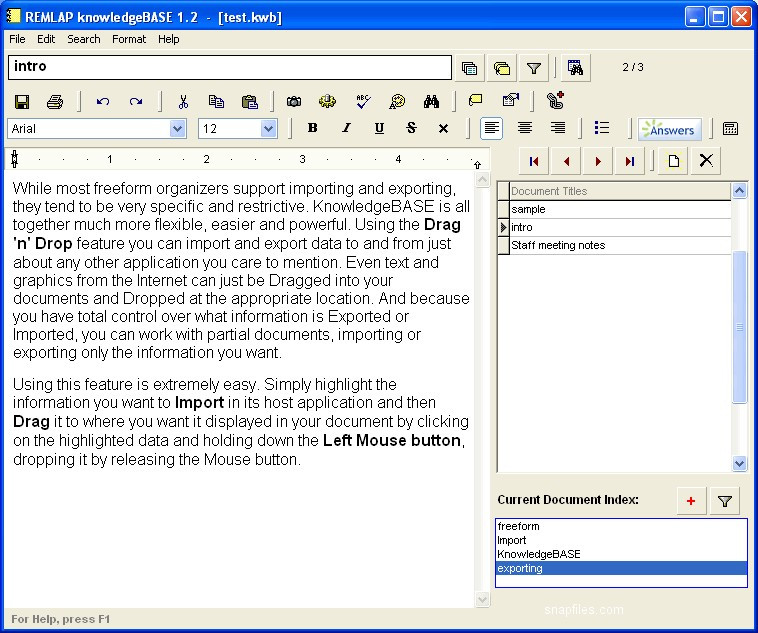Cut selection with scissors icon
Image resolution: width=758 pixels, height=633 pixels.
click(x=183, y=102)
